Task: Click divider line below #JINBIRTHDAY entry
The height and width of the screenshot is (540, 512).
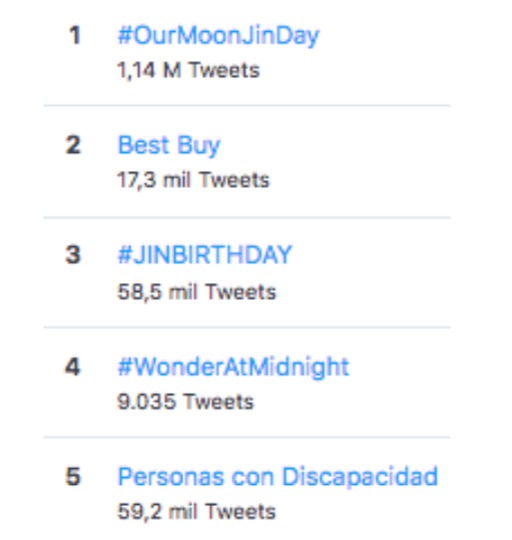Action: (x=247, y=328)
